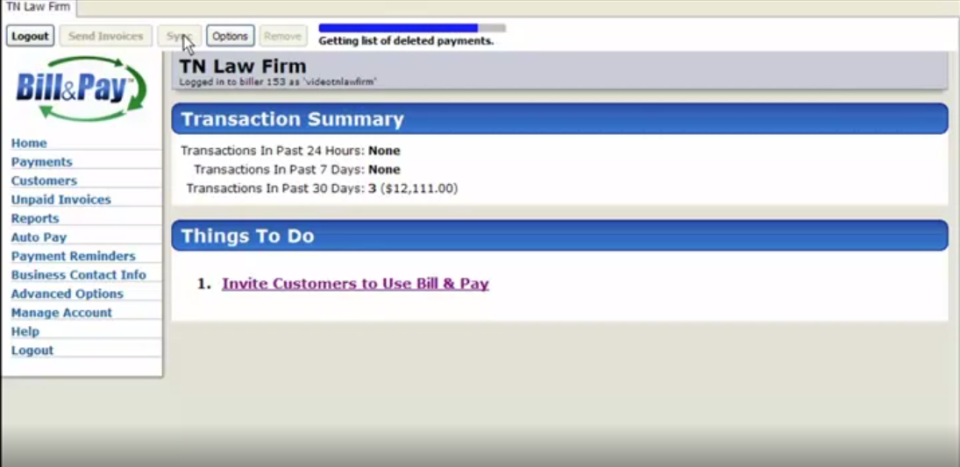Click 'Getting list of deleted payments.' status text
The image size is (960, 467).
[406, 42]
